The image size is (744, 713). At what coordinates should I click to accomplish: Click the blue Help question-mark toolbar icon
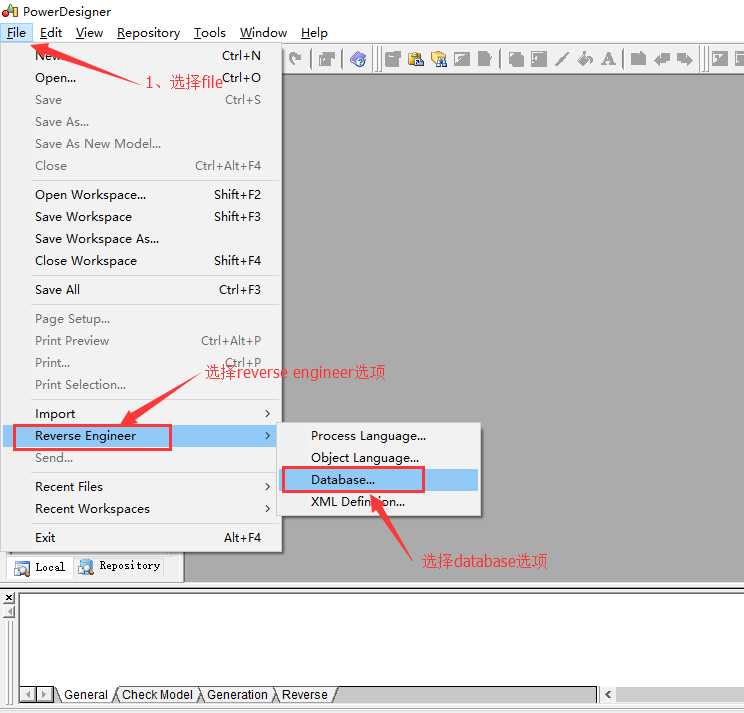coord(358,59)
